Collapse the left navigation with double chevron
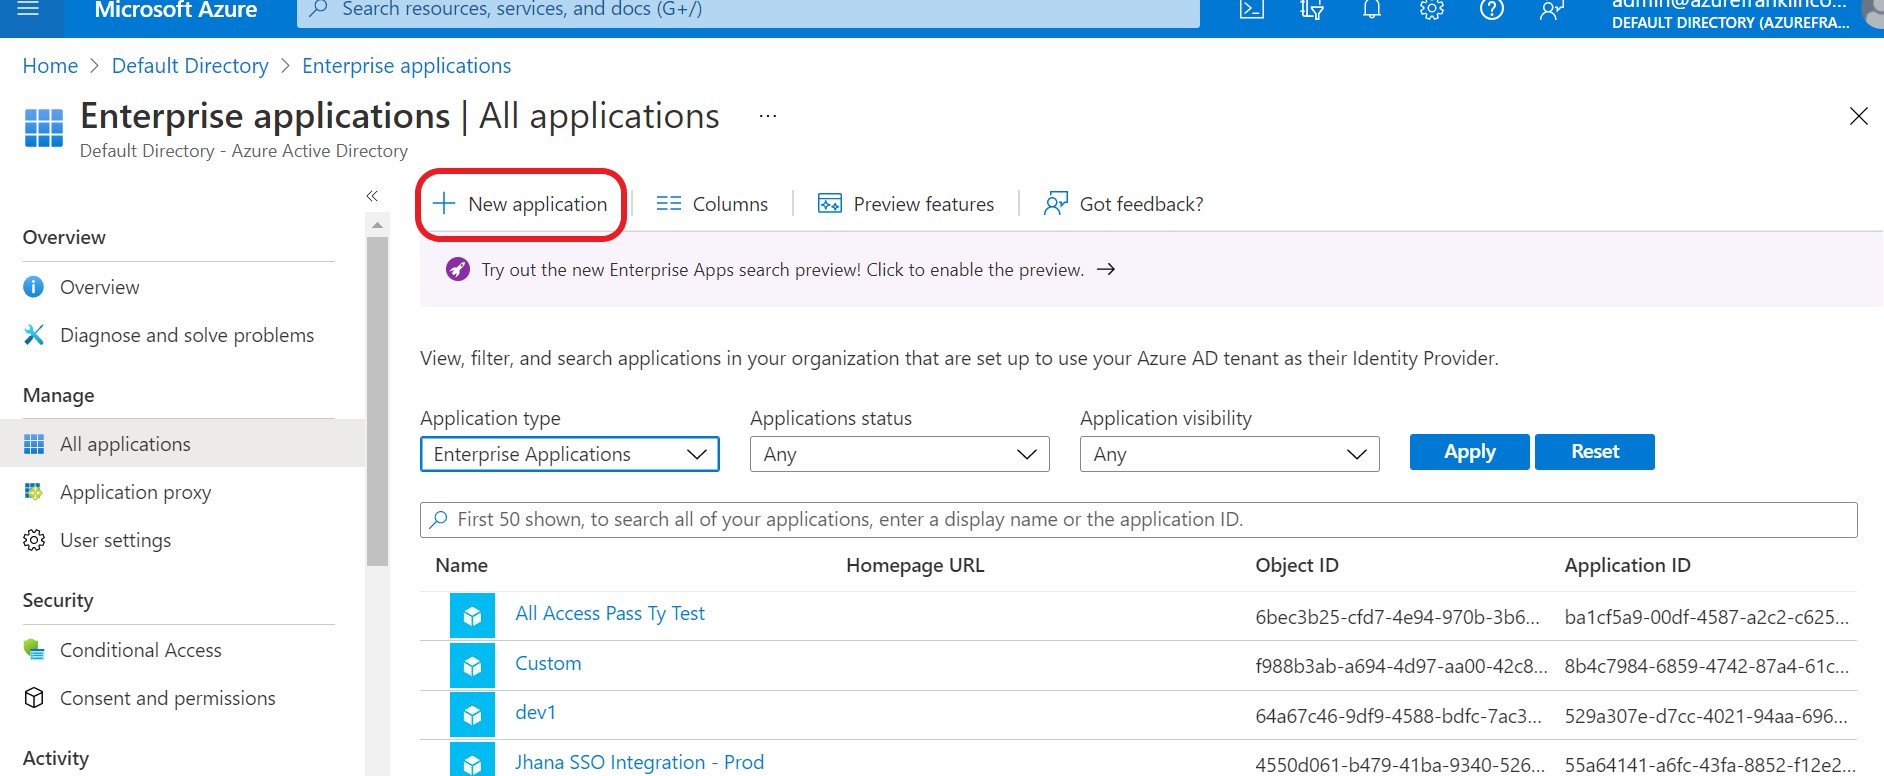Screen dimensions: 1884x776 pyautogui.click(x=372, y=196)
